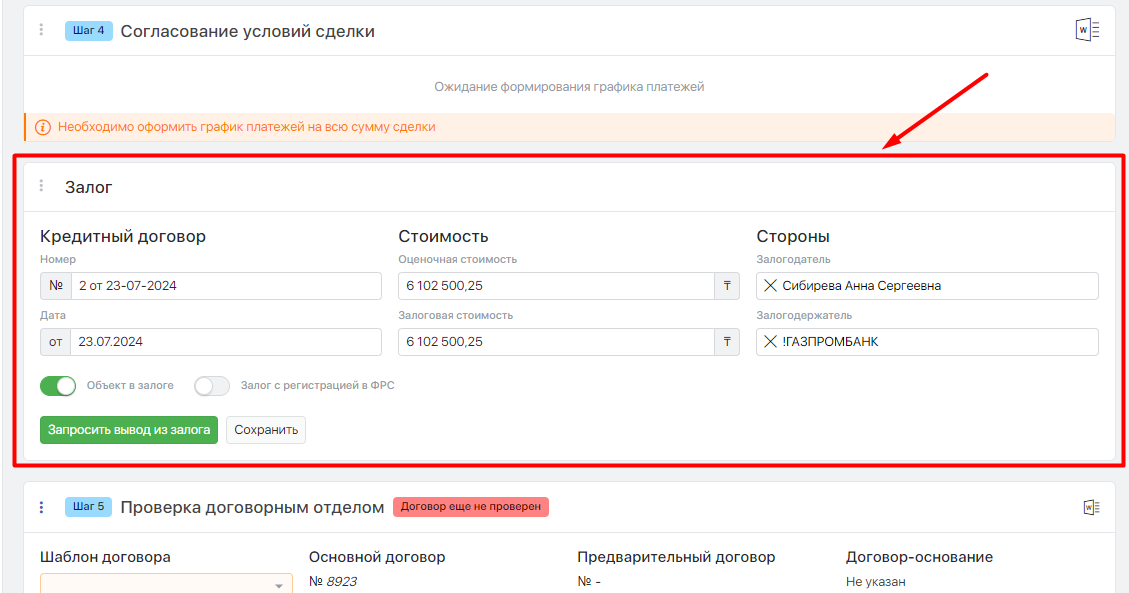This screenshot has height=593, width=1129.
Task: Remove !ГАЗПРОМБАНК pledge holder using X icon
Action: point(770,342)
